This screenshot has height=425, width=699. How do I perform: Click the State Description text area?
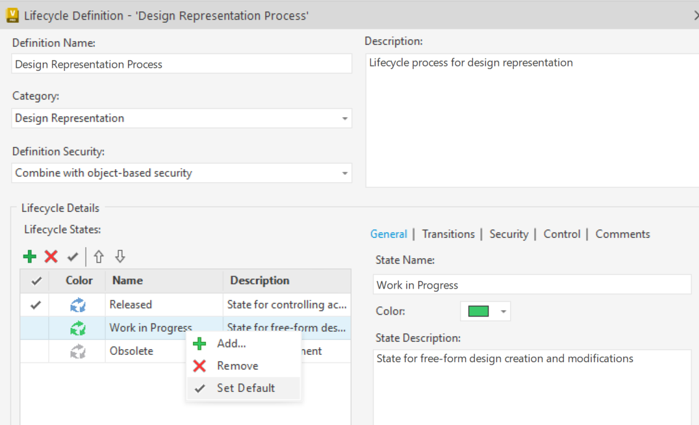tap(532, 387)
